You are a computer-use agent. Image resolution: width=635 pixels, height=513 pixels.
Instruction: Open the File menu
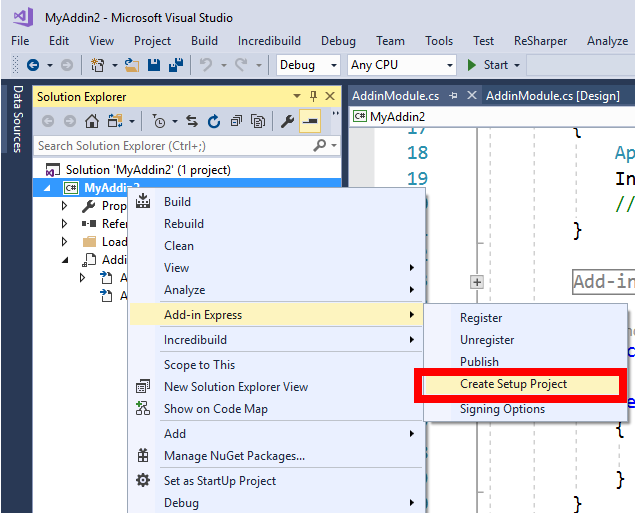coord(20,41)
